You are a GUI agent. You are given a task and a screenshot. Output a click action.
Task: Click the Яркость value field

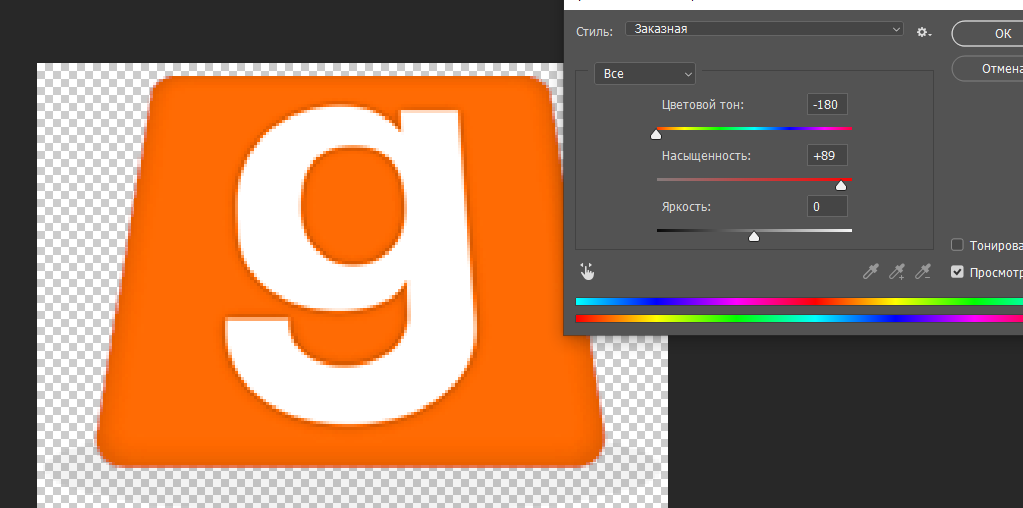[x=827, y=207]
